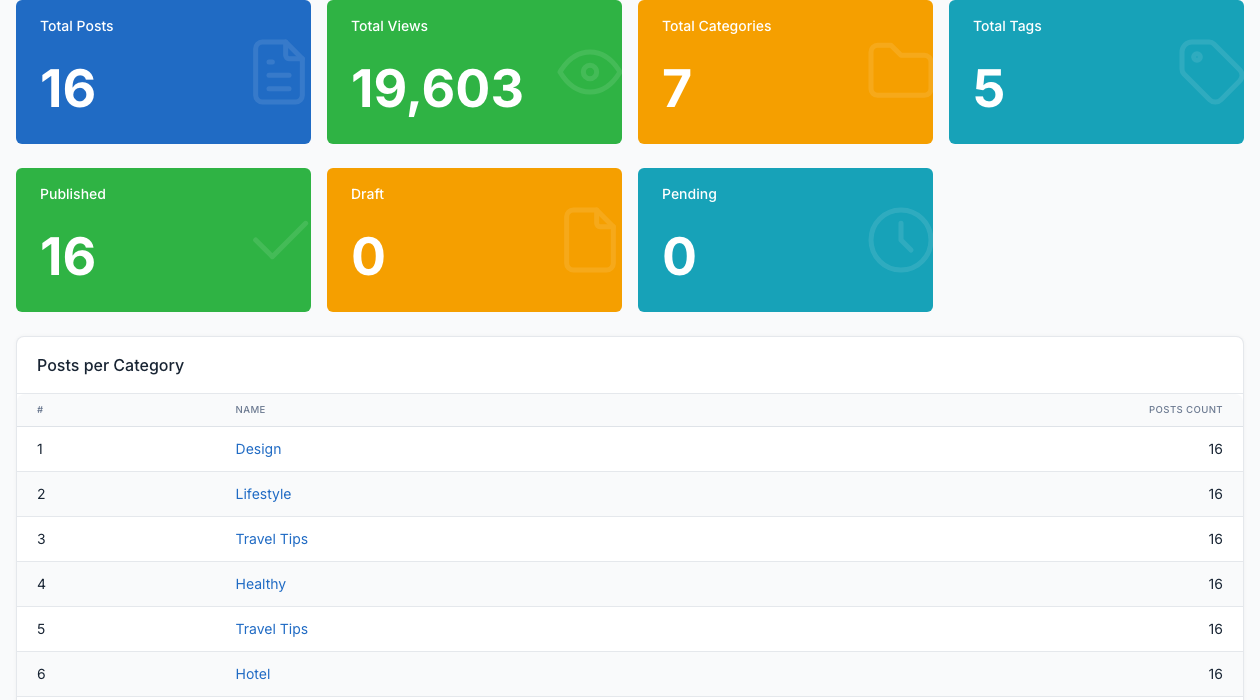Click the "Draft" card label
Screen dimensions: 1260x700
(x=368, y=194)
